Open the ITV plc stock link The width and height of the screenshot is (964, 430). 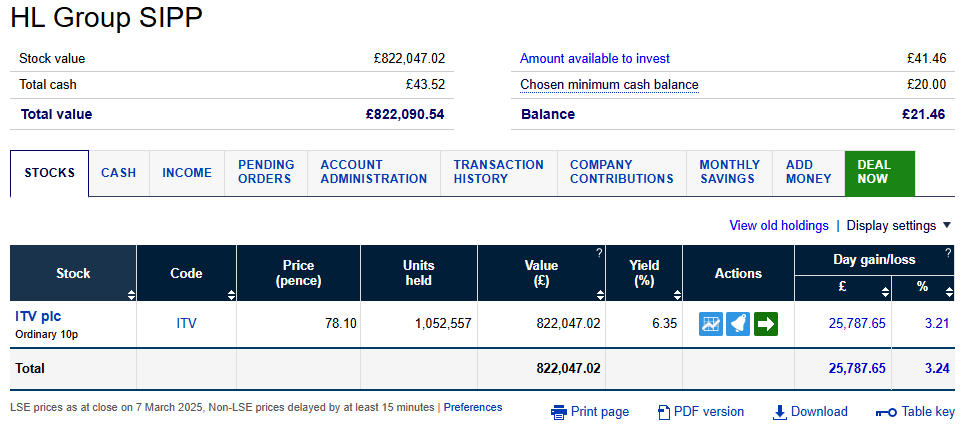[x=38, y=316]
